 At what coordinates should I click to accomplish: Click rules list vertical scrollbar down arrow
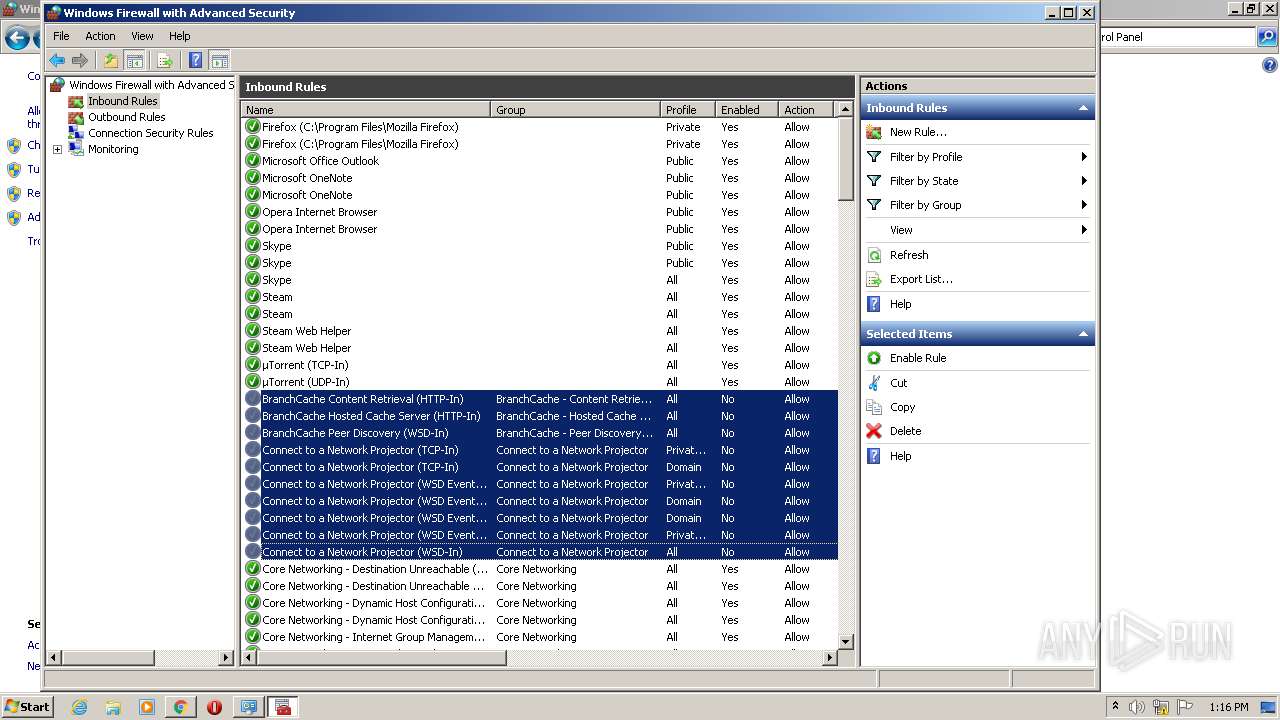846,641
